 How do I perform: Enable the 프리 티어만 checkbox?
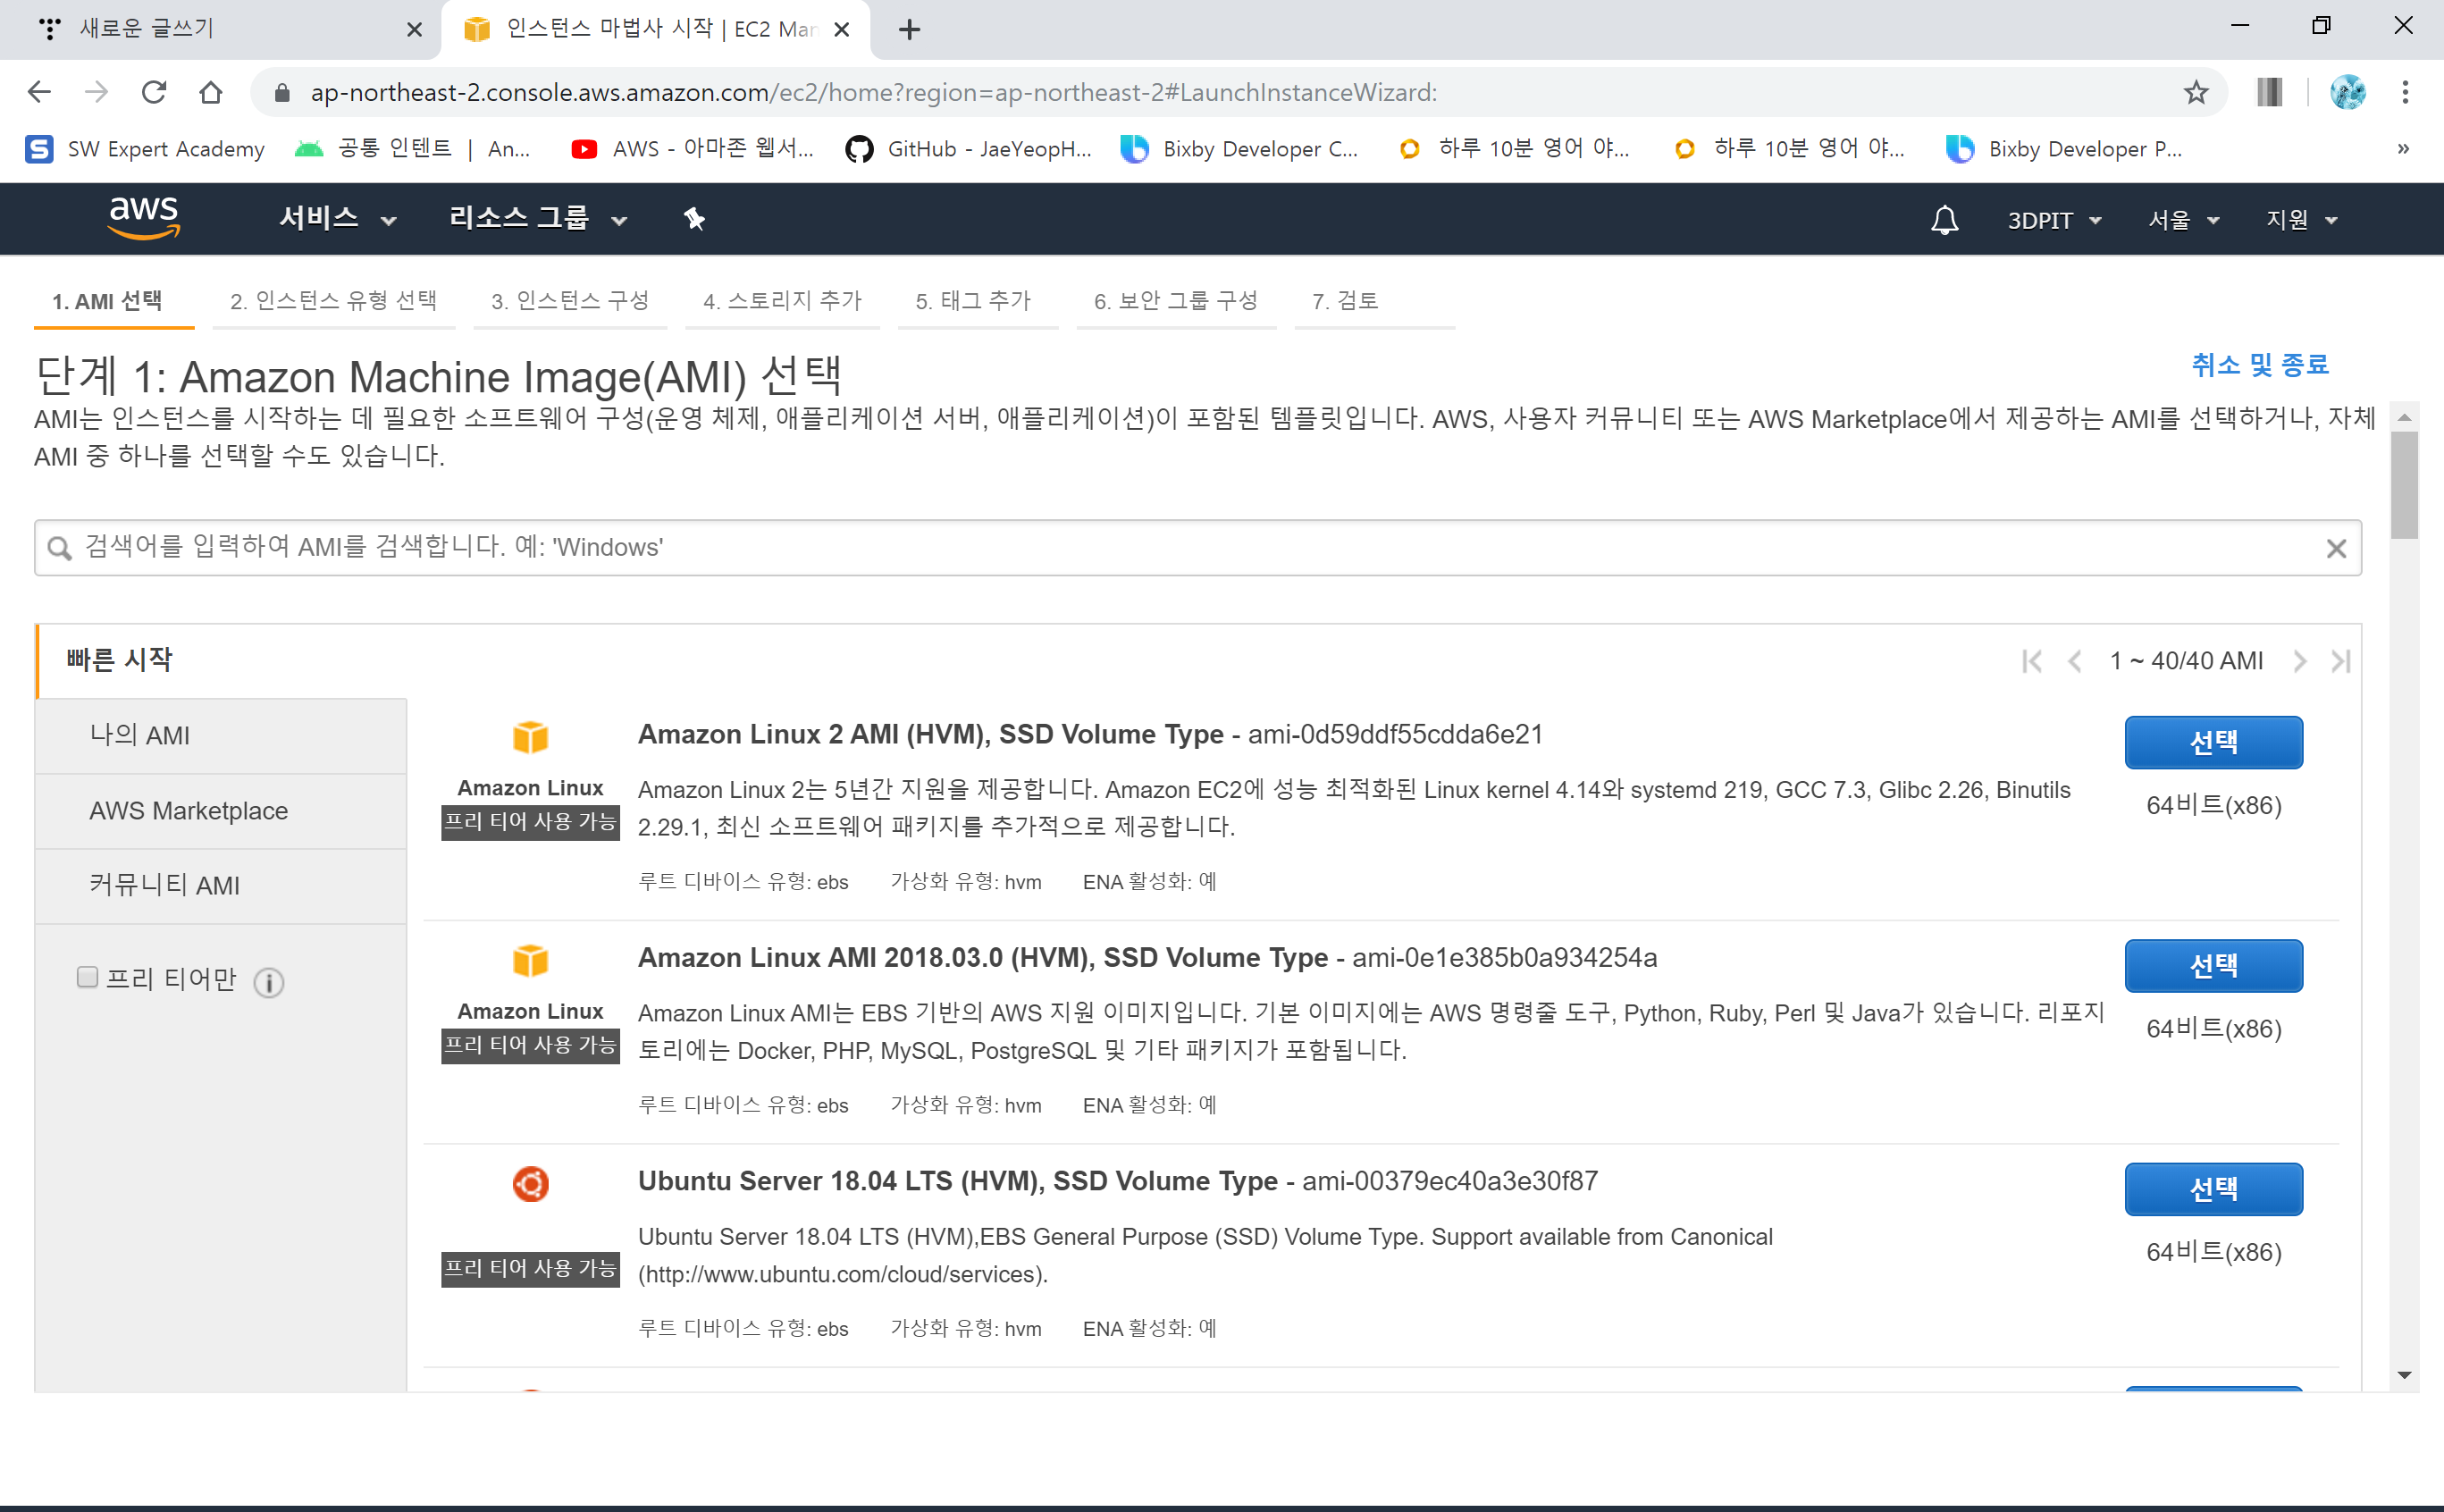(88, 977)
